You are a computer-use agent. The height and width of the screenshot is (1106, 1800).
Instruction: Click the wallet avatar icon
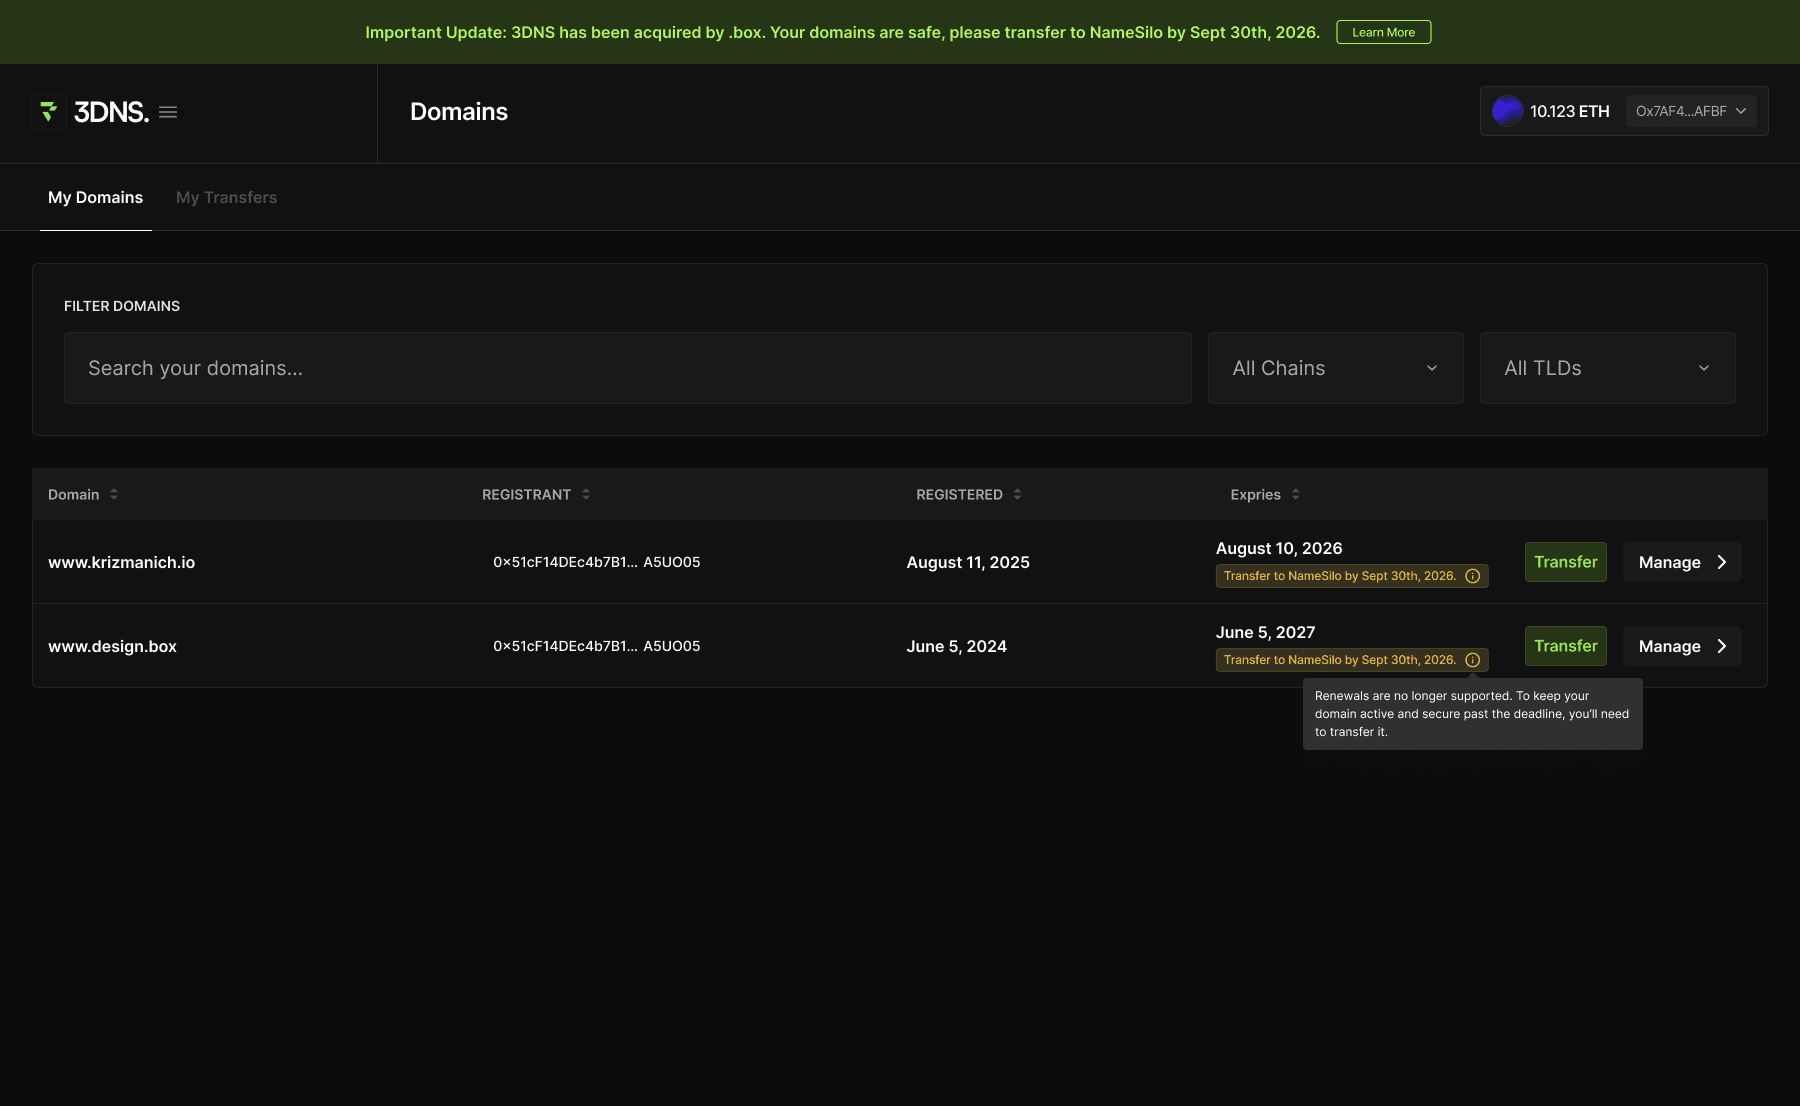pos(1507,111)
